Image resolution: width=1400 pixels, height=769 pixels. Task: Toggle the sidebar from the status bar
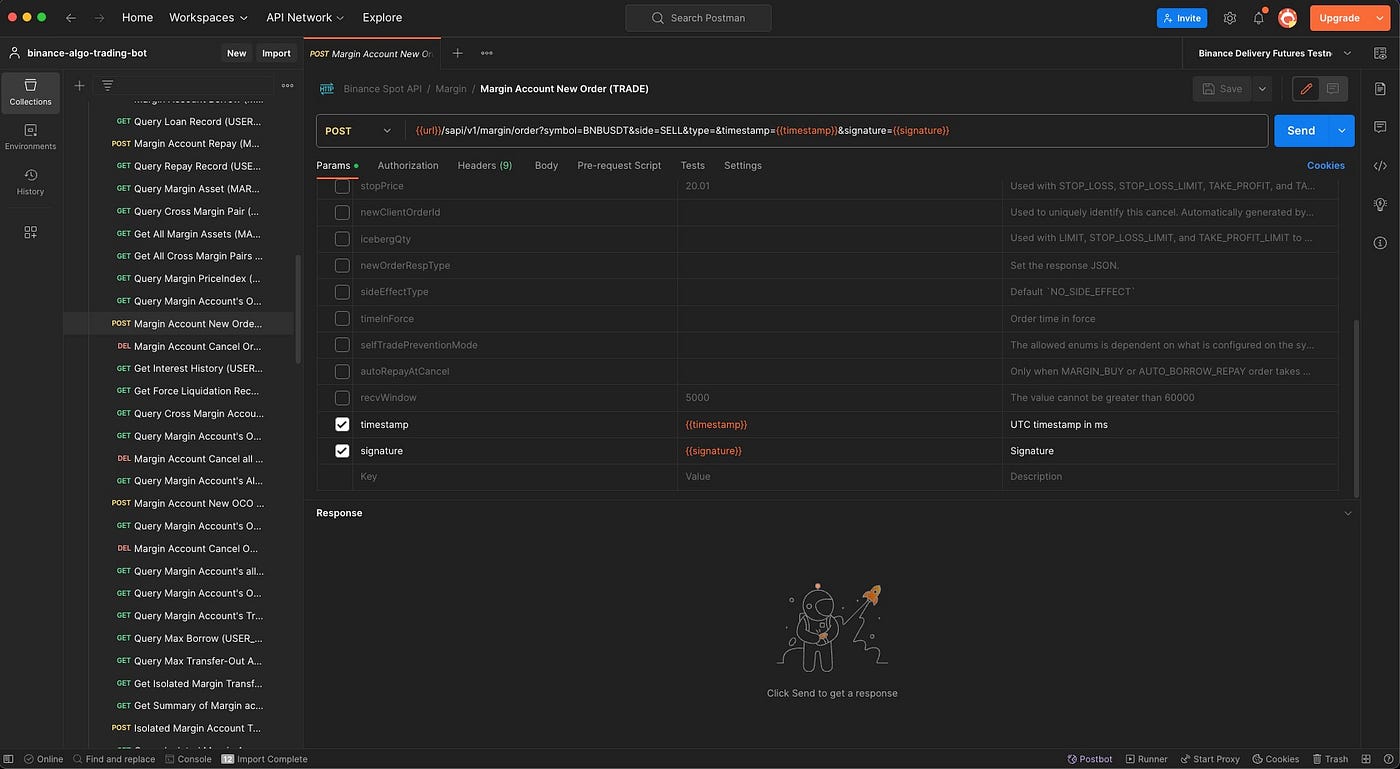[9, 759]
